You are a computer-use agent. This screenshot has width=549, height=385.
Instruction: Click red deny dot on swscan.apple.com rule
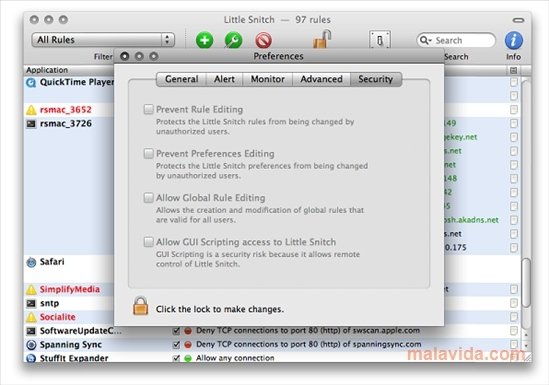click(x=188, y=330)
